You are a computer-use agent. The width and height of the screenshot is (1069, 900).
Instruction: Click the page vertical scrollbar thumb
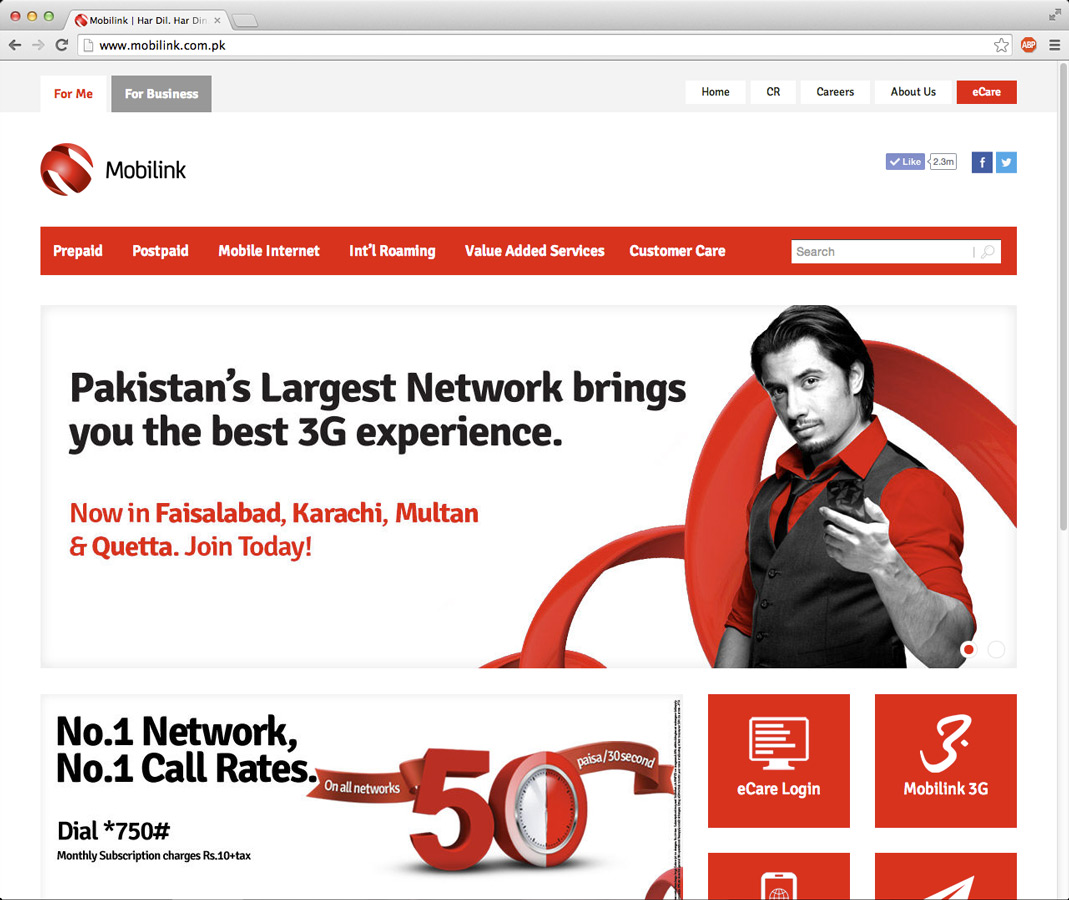point(1063,297)
